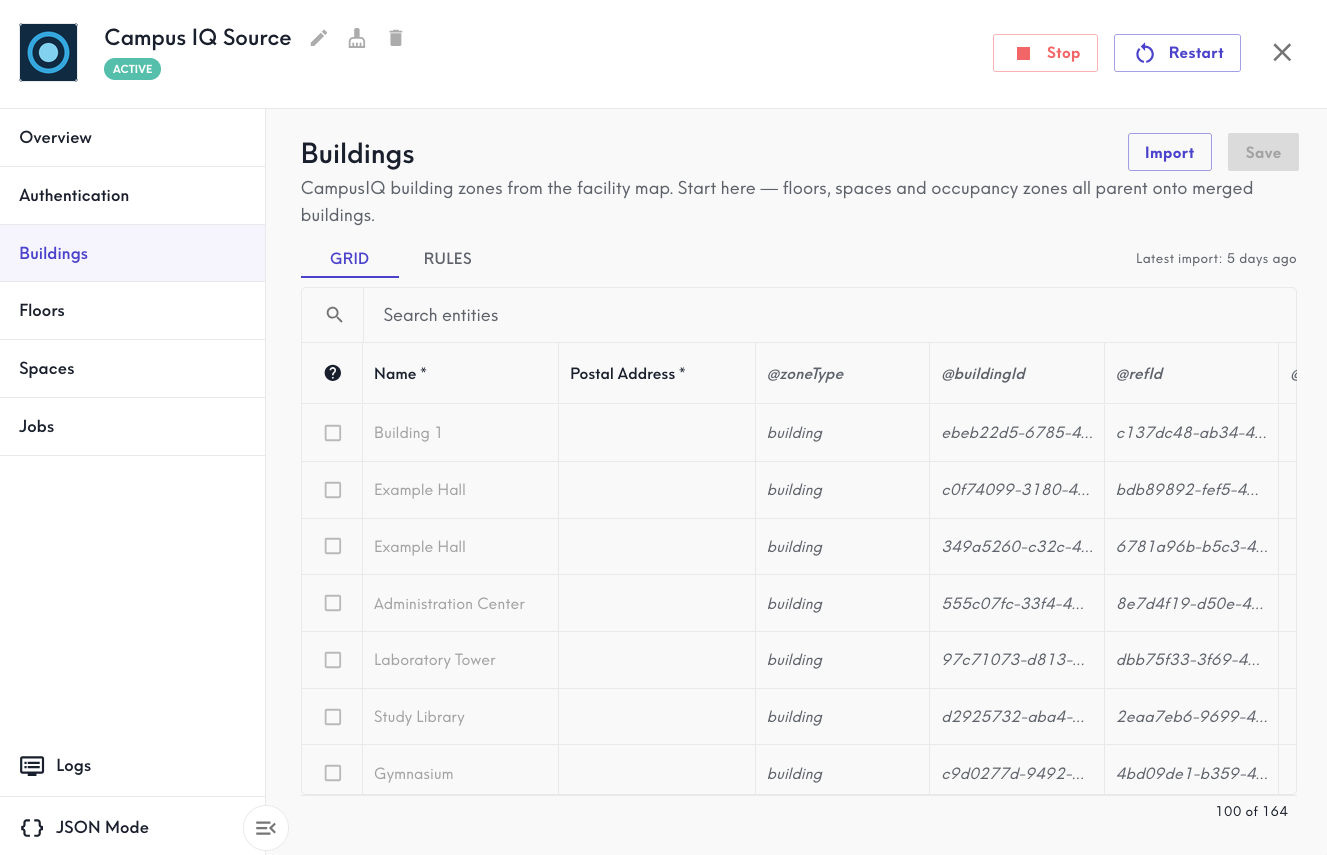Collapse the sidebar with the menu icon

point(266,828)
